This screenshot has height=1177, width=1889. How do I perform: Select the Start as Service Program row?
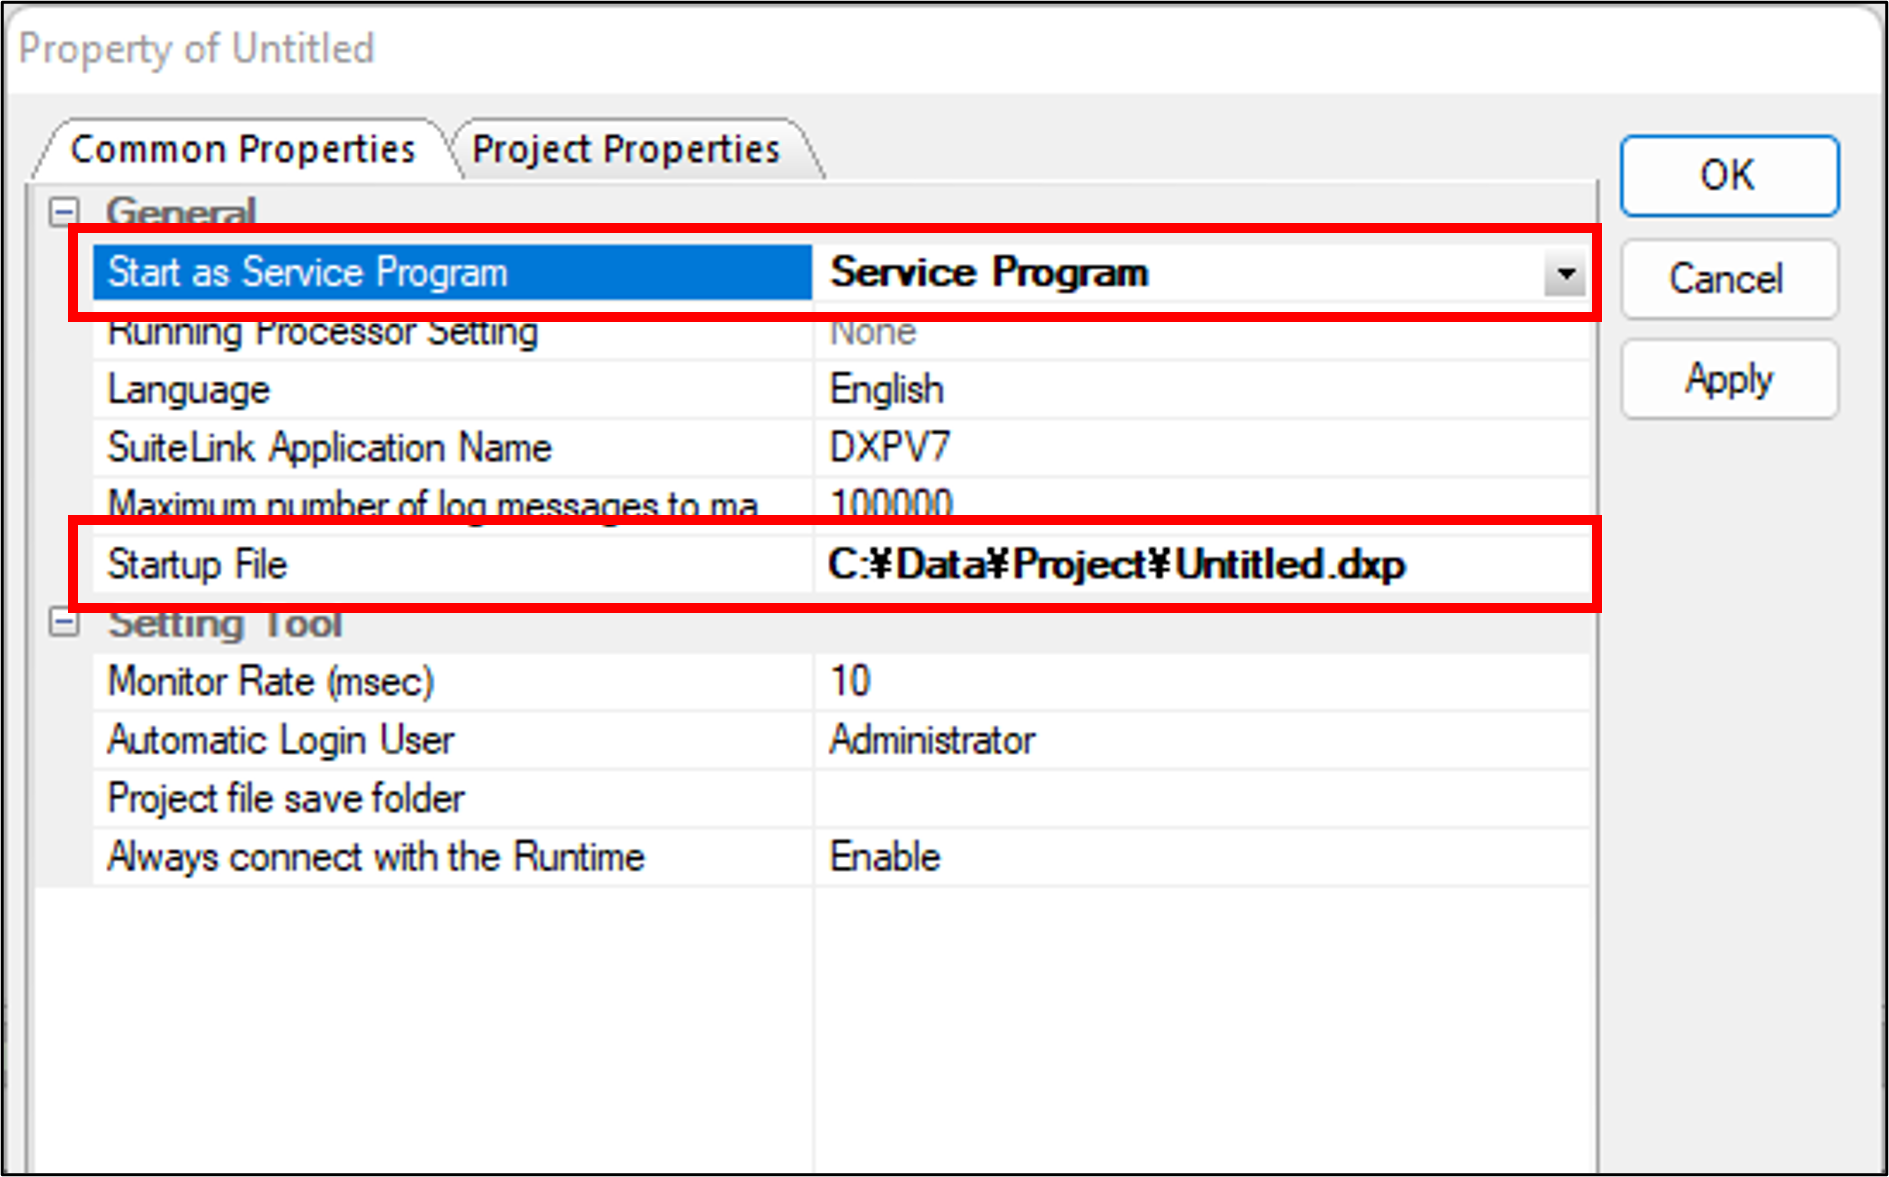point(307,273)
